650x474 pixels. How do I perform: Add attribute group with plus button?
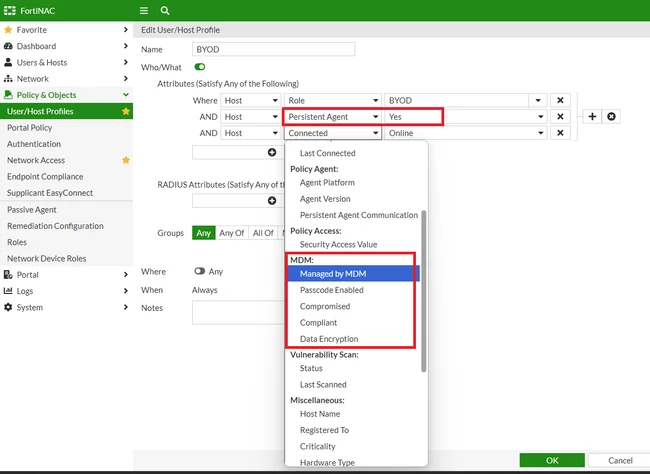click(592, 117)
